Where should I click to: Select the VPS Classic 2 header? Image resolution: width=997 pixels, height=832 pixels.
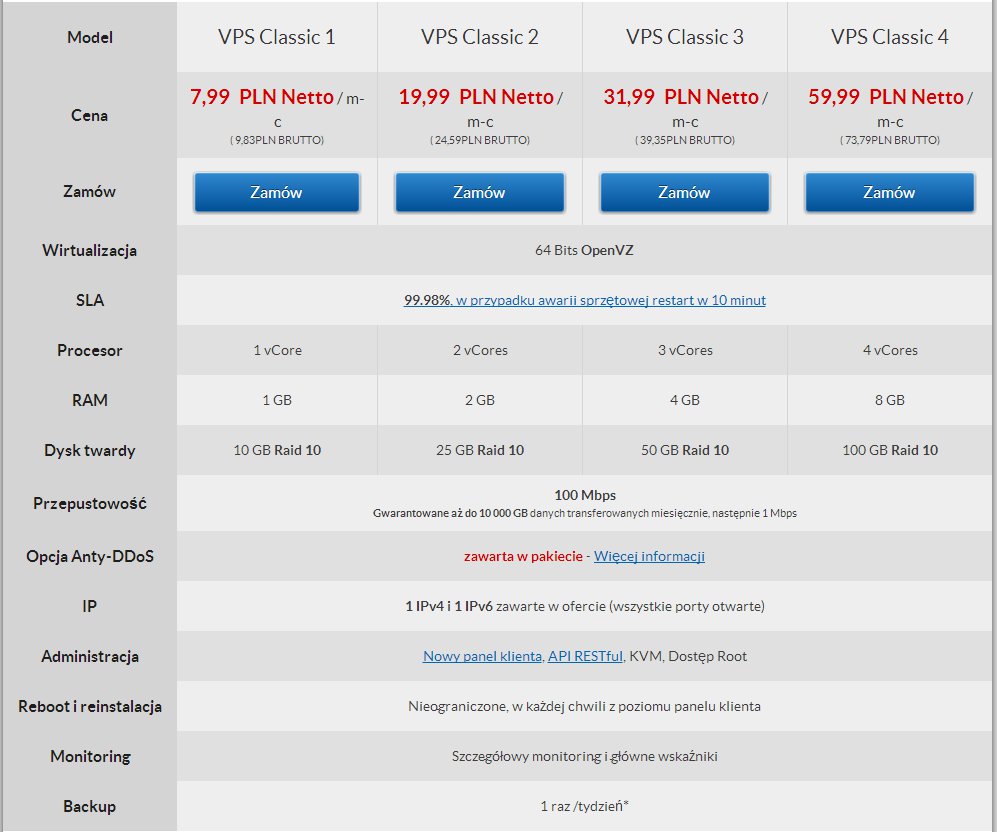point(479,37)
